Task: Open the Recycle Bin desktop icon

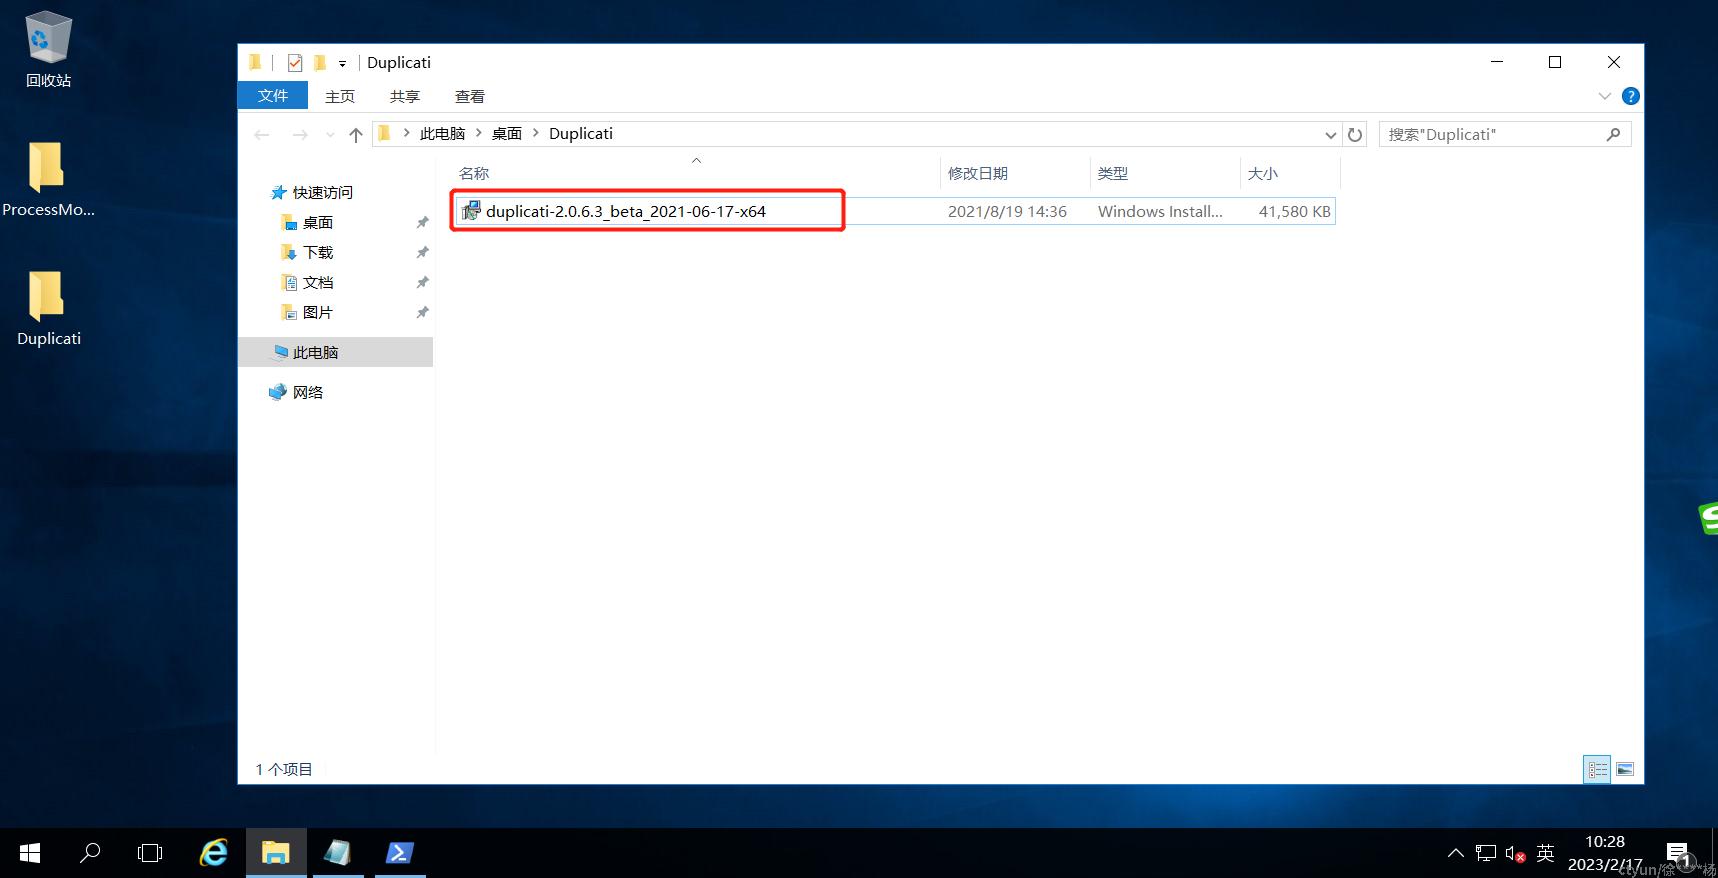Action: (48, 50)
